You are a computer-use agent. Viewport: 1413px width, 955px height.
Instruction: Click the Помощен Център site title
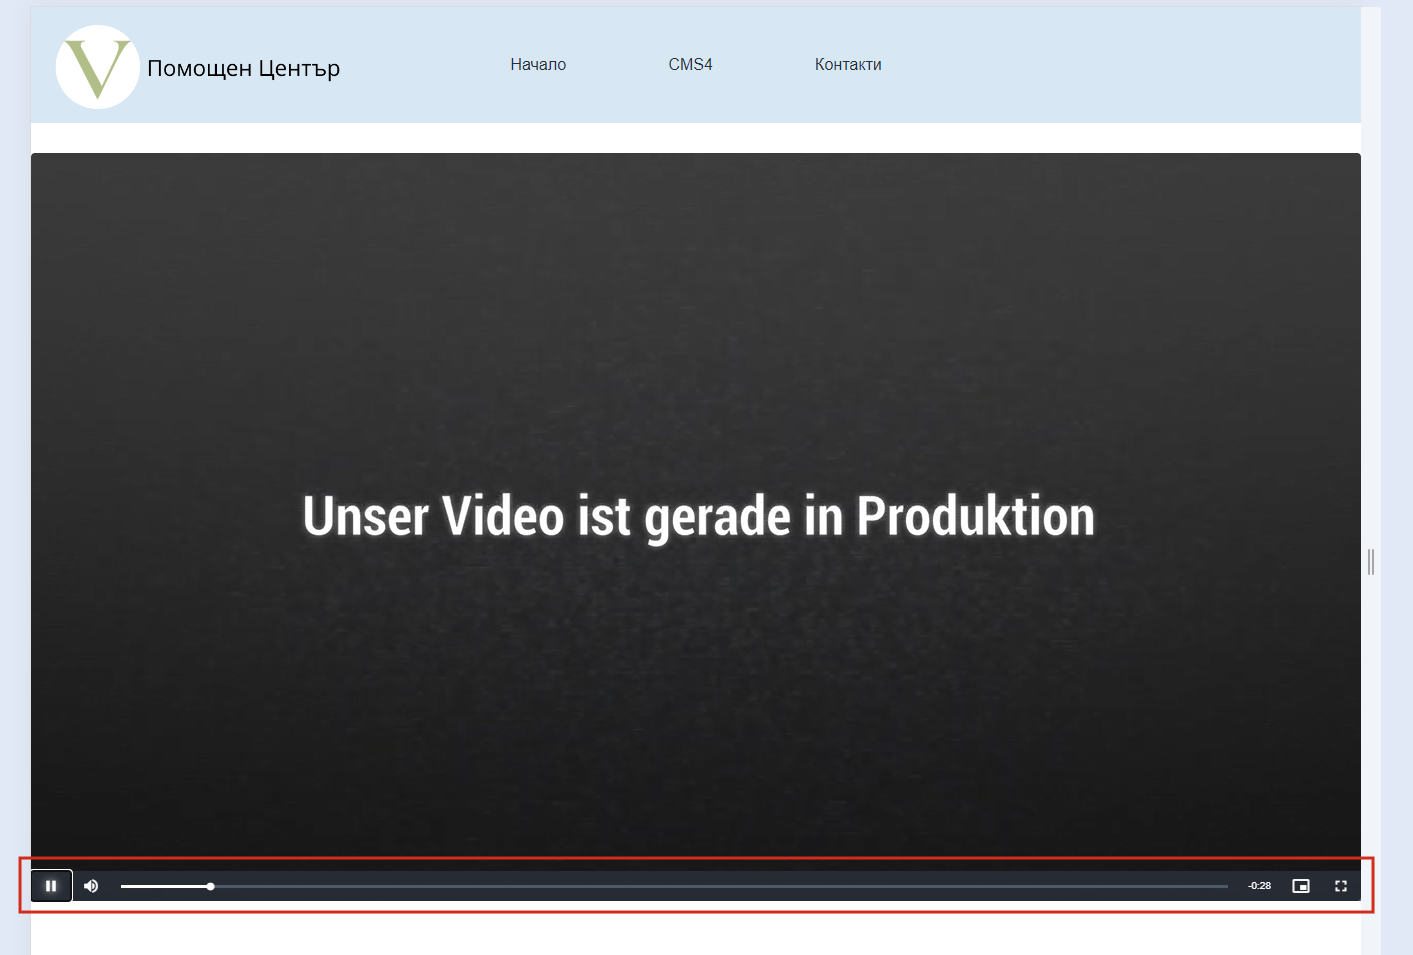click(x=243, y=68)
